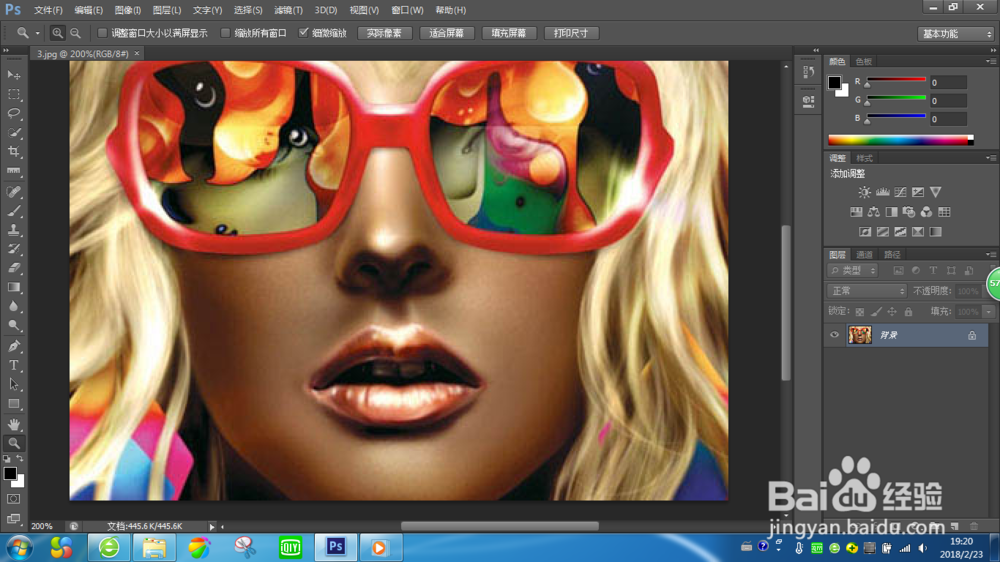The image size is (1000, 562).
Task: Select the Spot Healing Brush tool
Action: (13, 191)
